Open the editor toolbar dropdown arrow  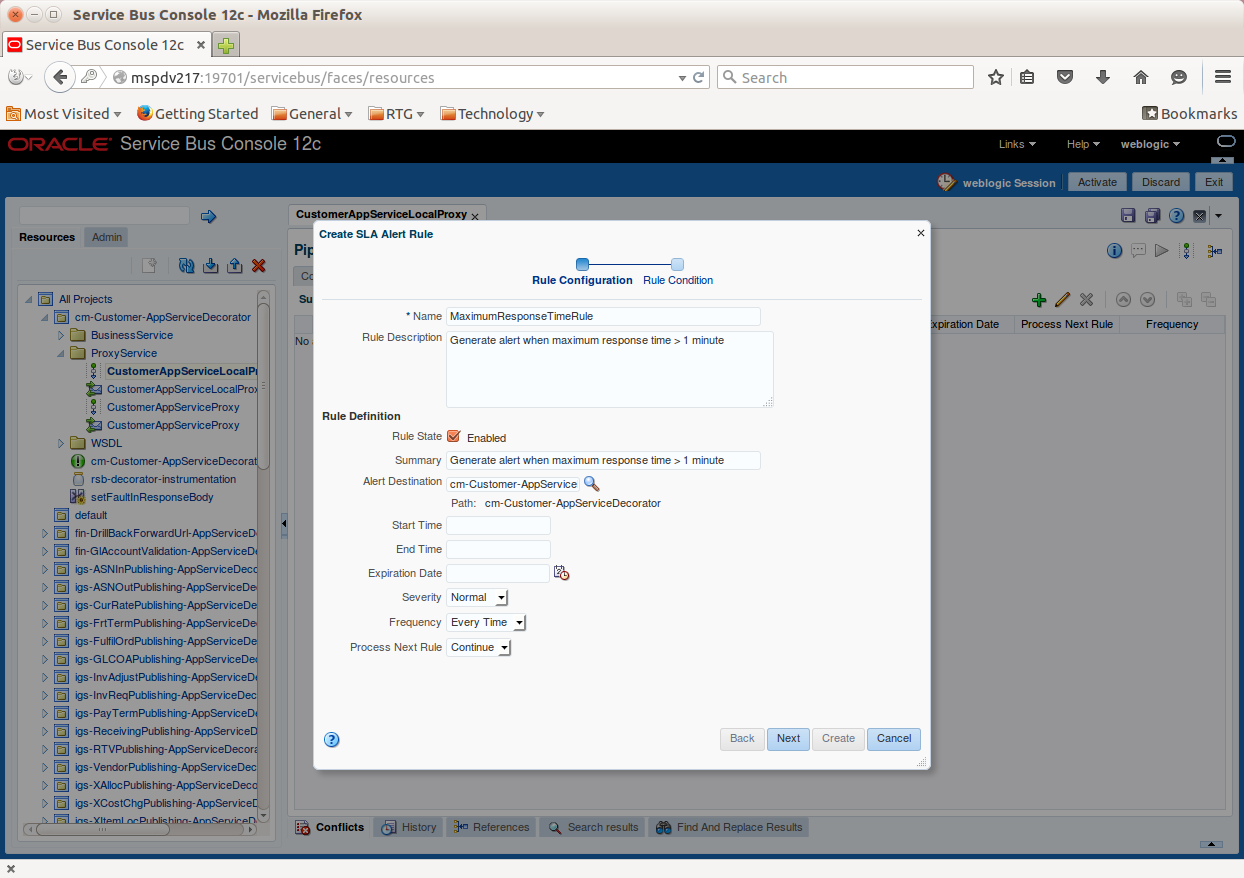pos(1218,216)
